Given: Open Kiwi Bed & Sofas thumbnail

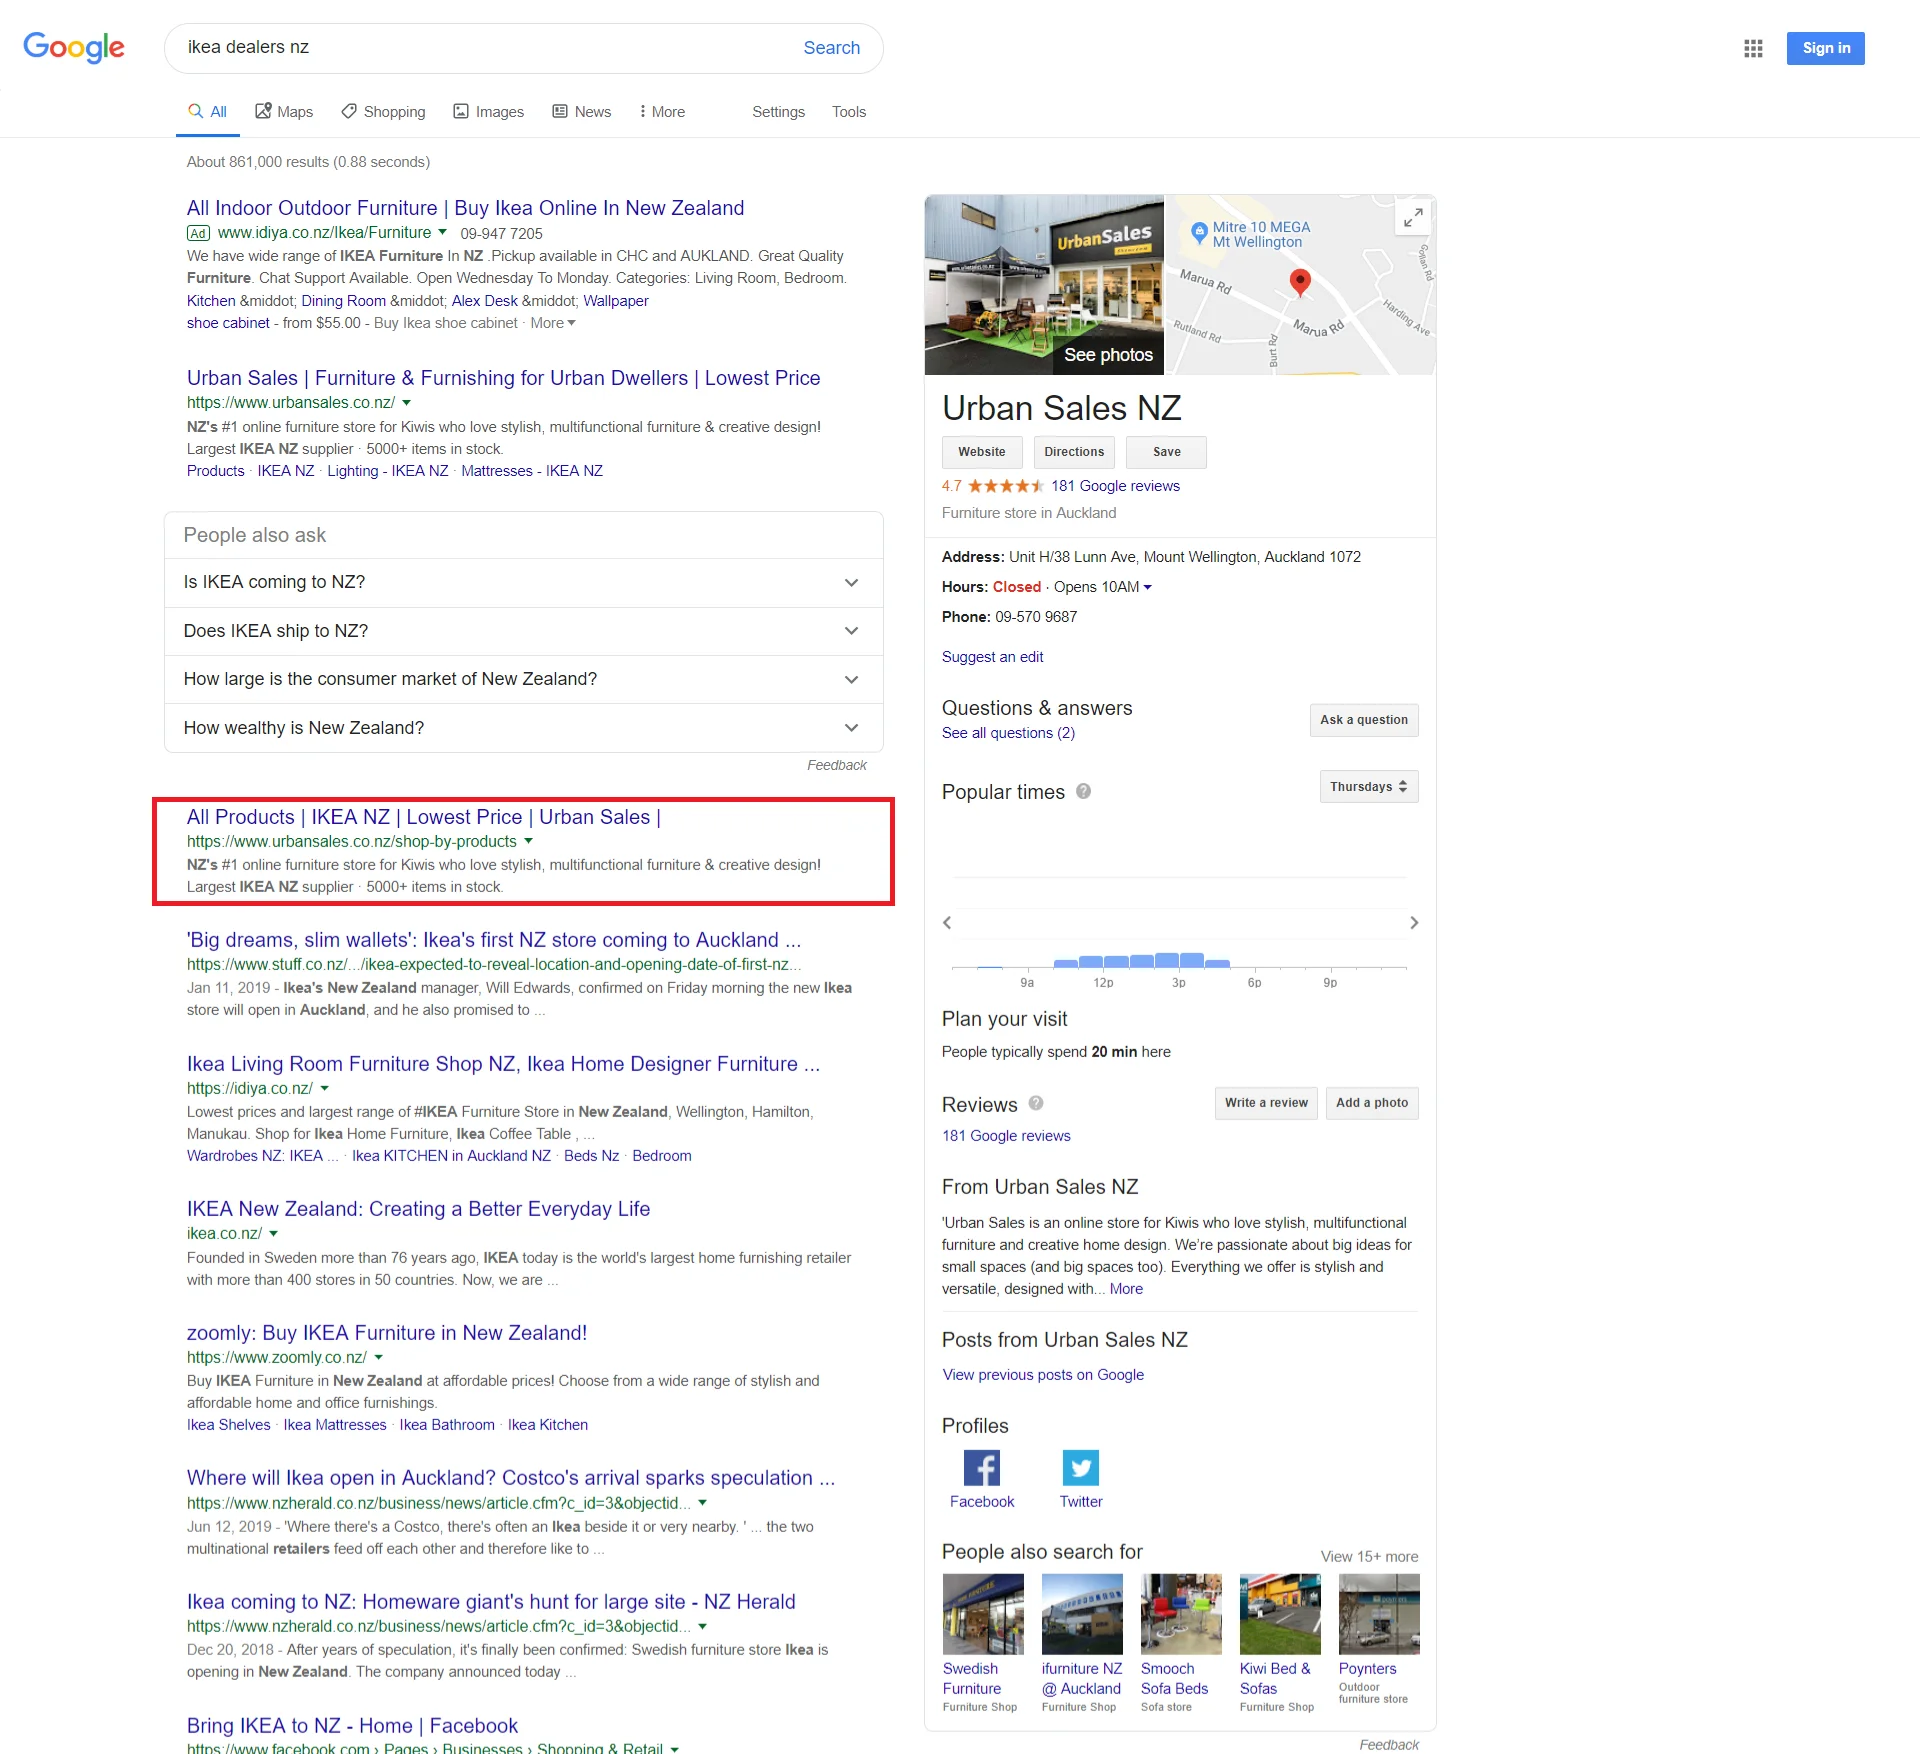Looking at the screenshot, I should [1280, 1613].
